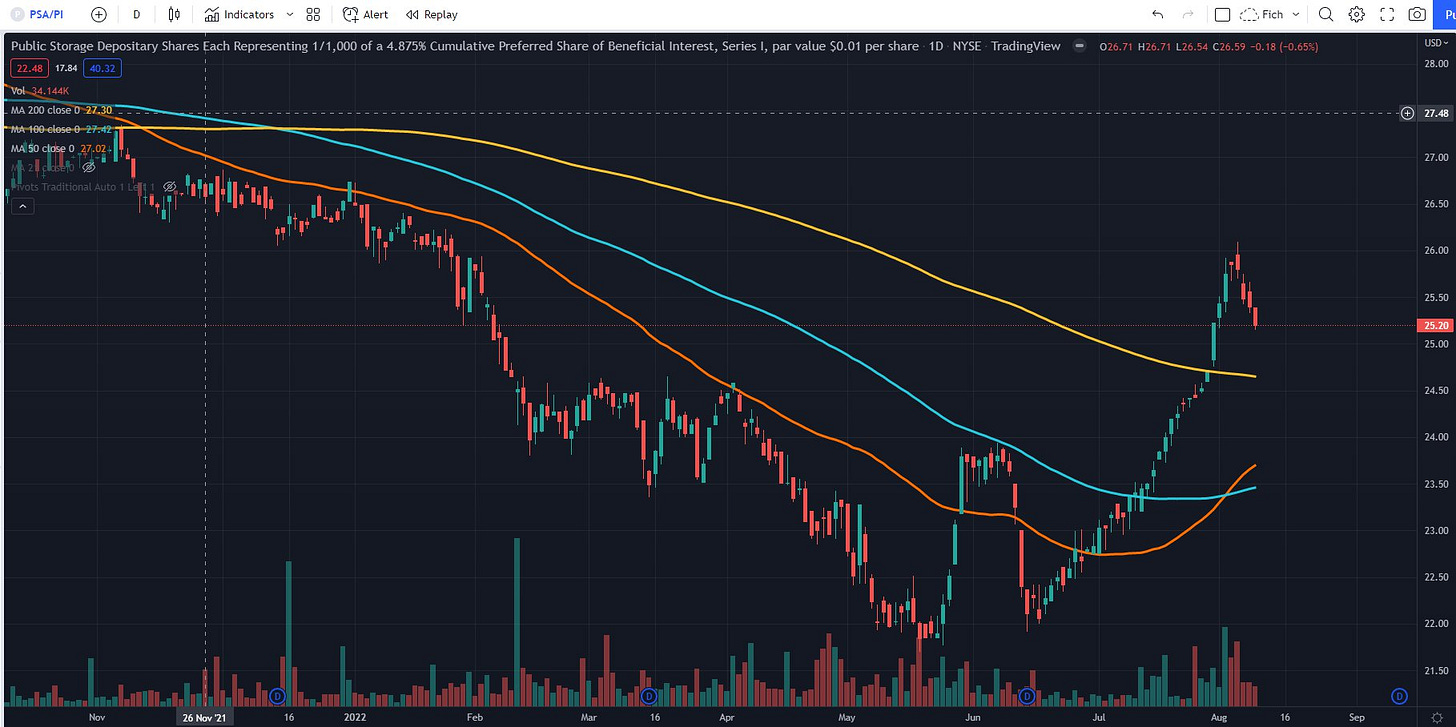Image resolution: width=1456 pixels, height=727 pixels.
Task: Click the compare or add symbol plus icon
Action: click(x=98, y=14)
